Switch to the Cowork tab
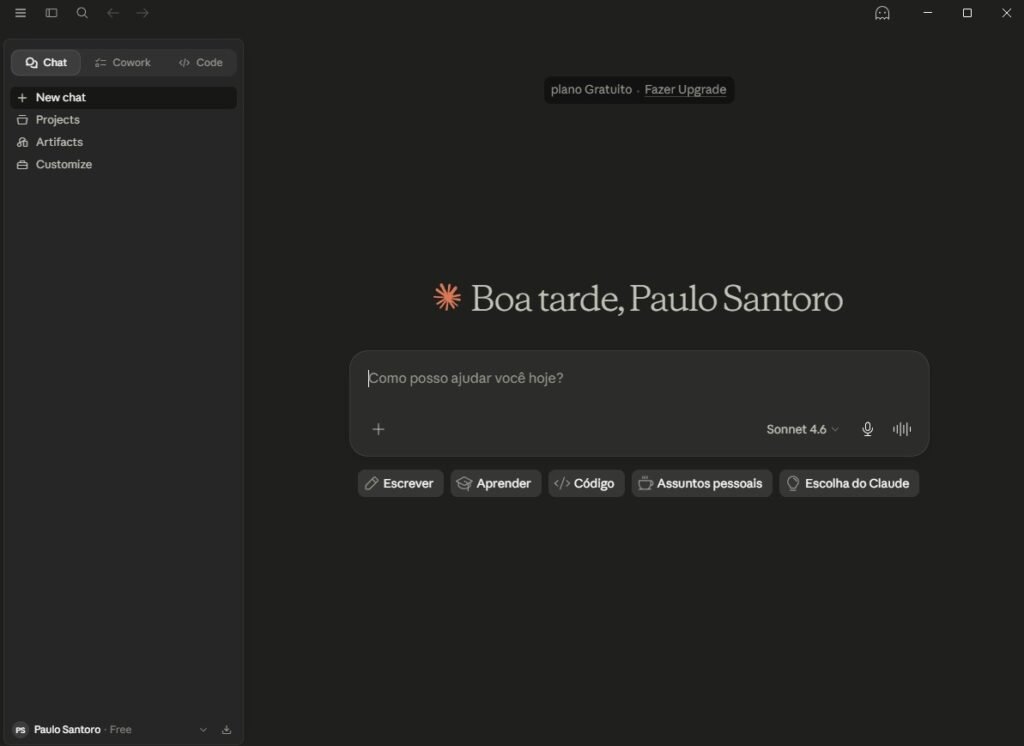The image size is (1024, 746). coord(123,63)
